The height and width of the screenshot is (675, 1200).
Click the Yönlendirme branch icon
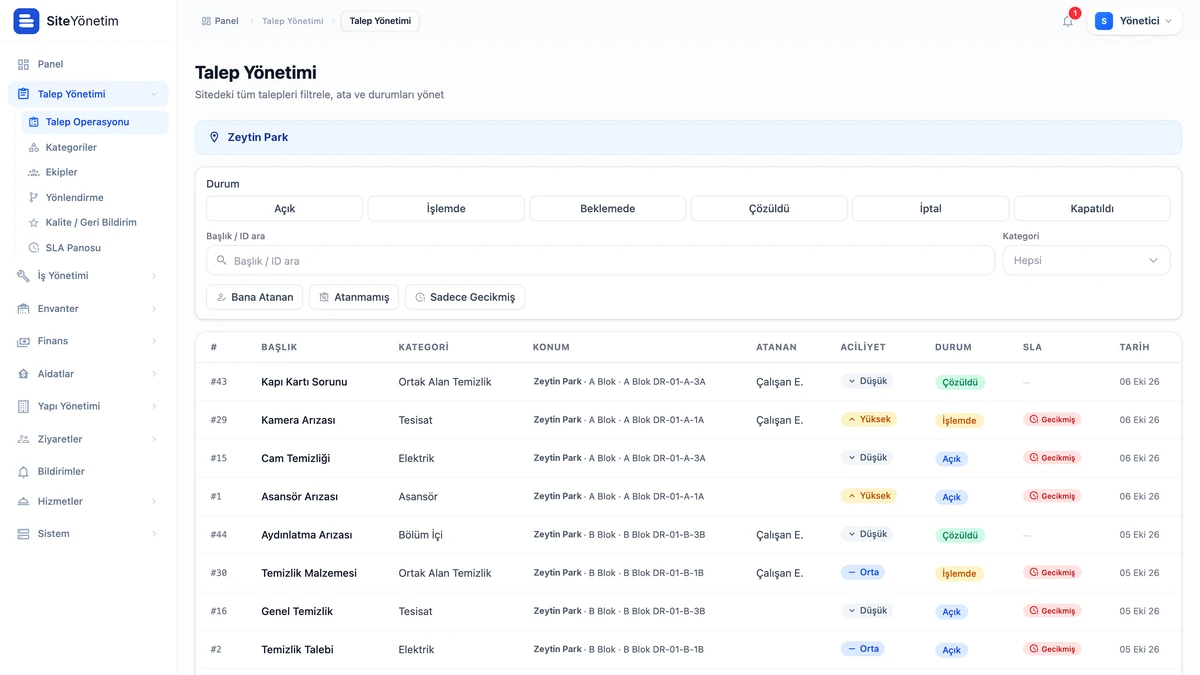(x=34, y=197)
